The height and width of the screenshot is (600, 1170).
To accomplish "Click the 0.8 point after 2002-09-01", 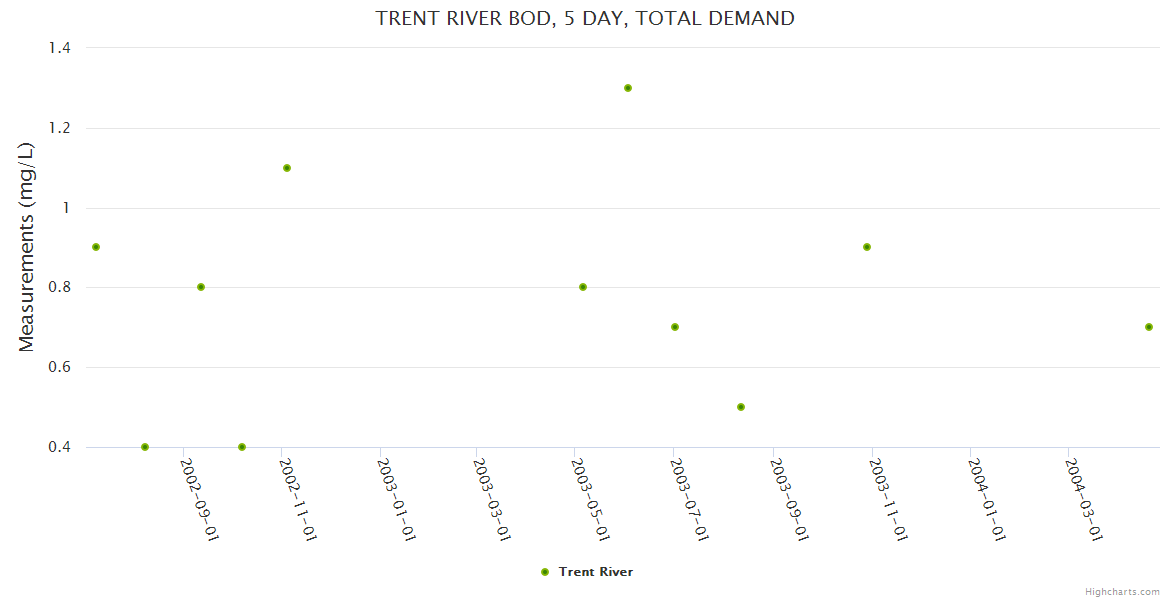I will coord(201,287).
